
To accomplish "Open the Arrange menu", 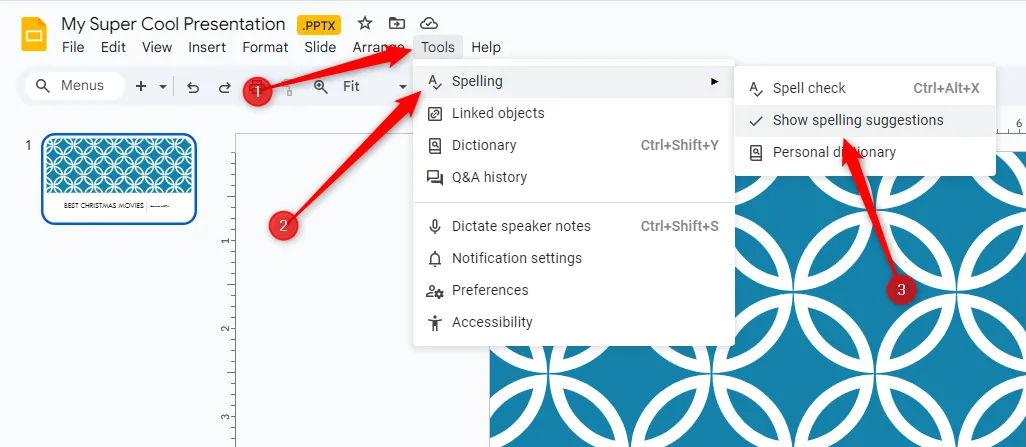I will 378,47.
